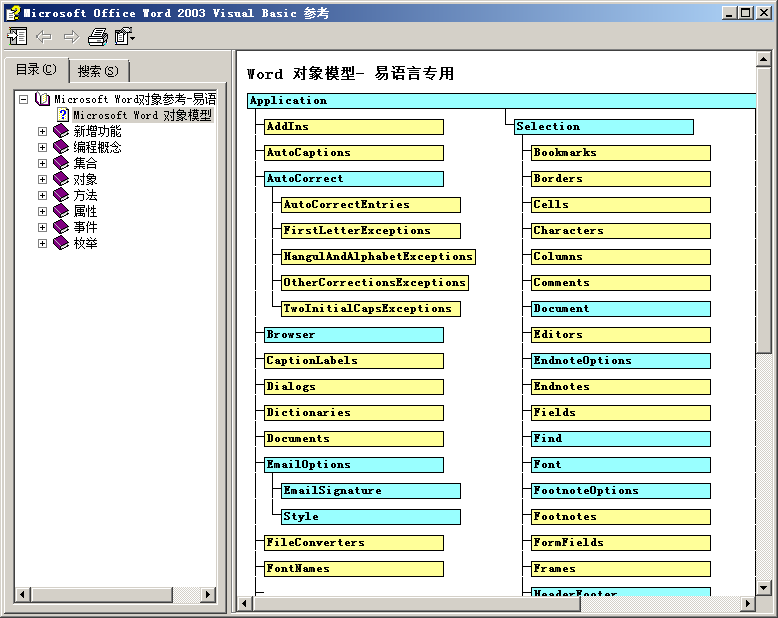The width and height of the screenshot is (778, 618).
Task: Click the question mark page icon in tree
Action: click(x=63, y=115)
